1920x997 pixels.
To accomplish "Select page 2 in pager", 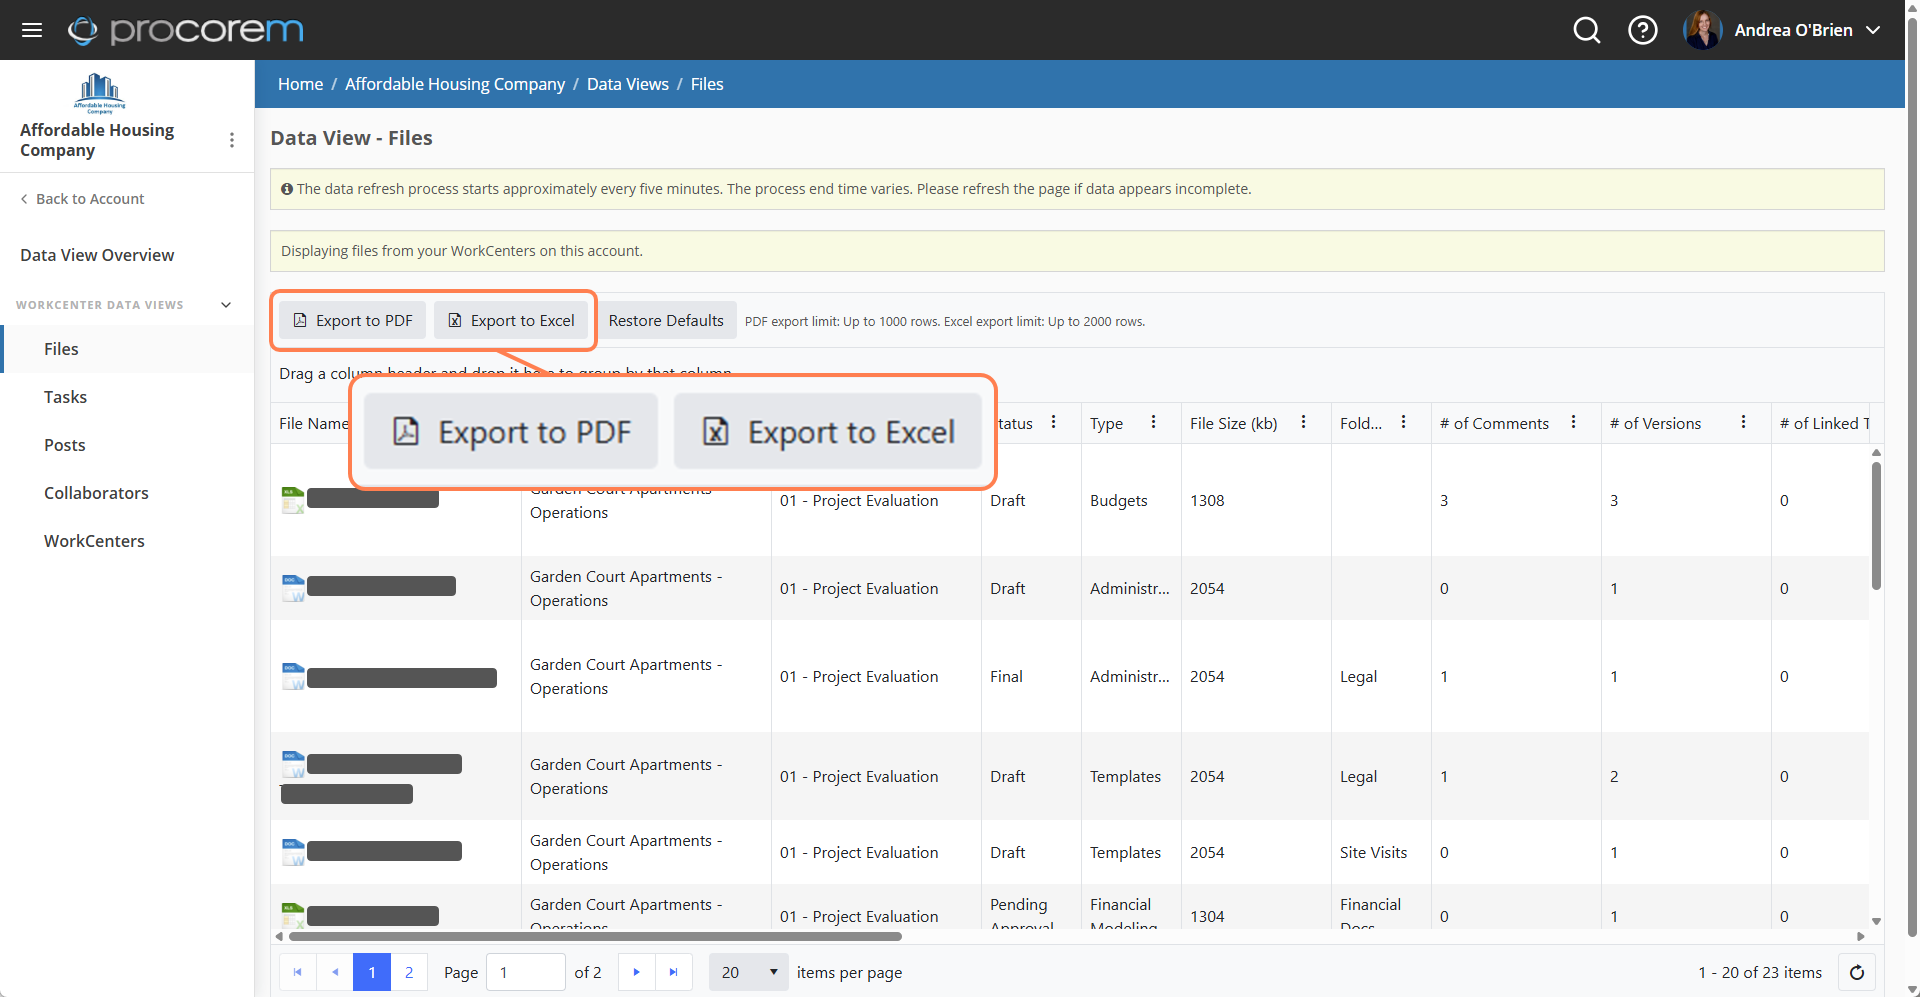I will (x=409, y=972).
